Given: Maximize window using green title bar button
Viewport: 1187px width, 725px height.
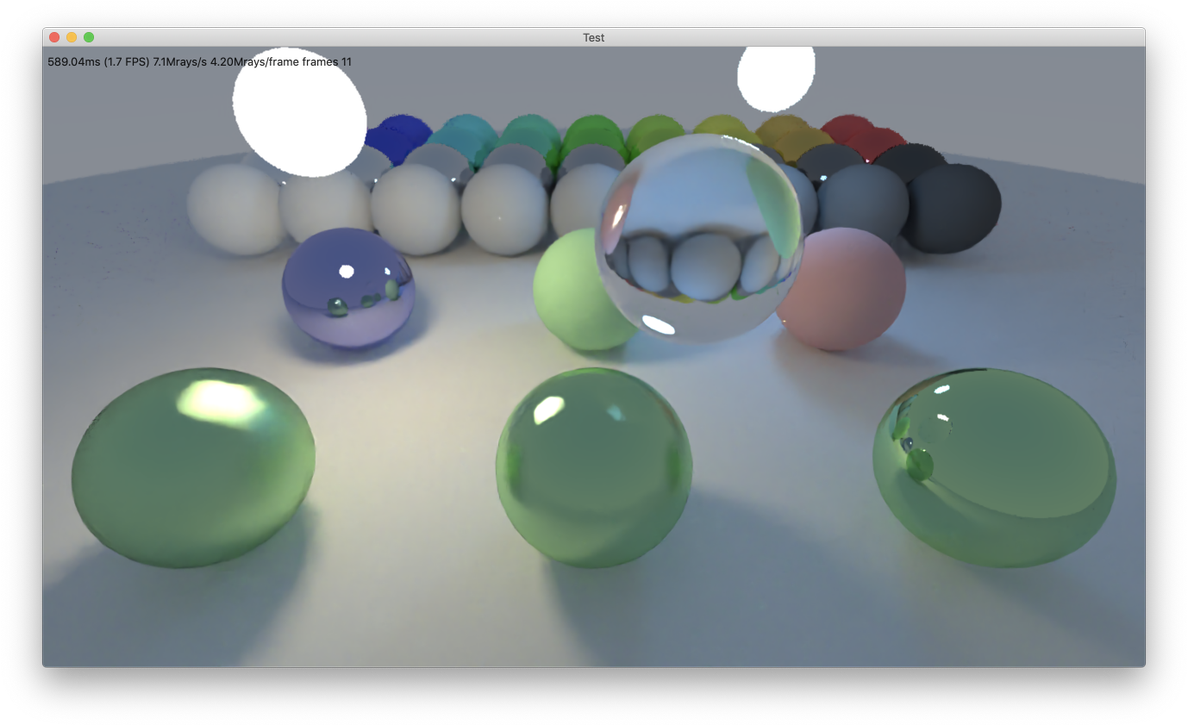Looking at the screenshot, I should pos(89,37).
